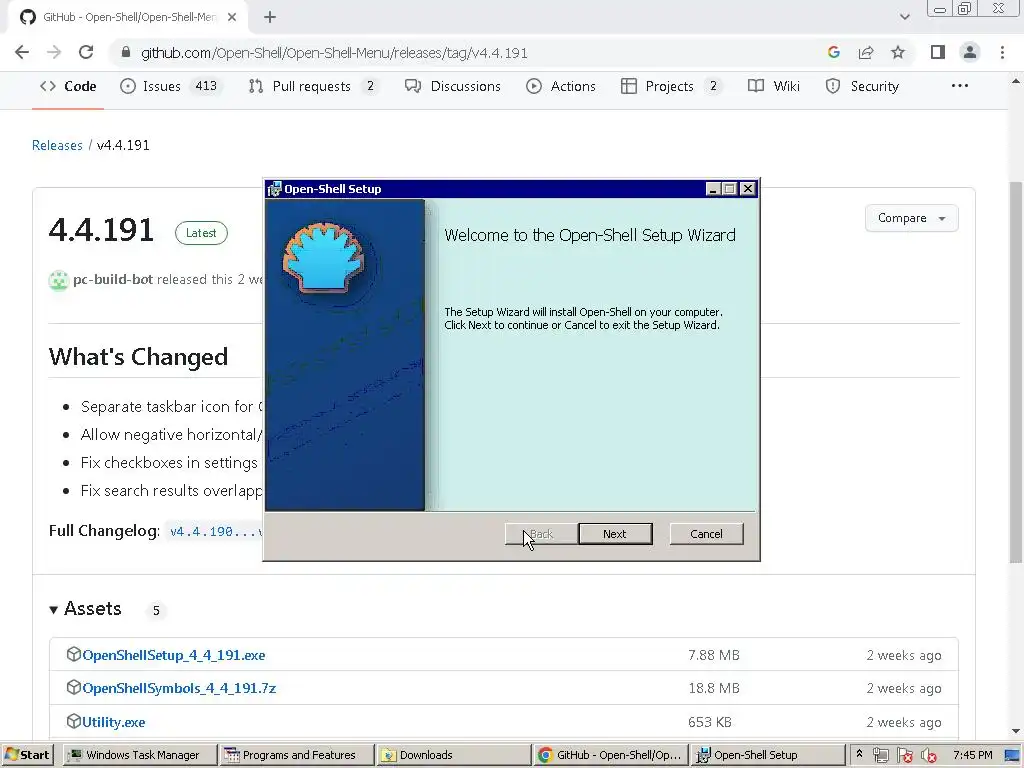Open the Issues tab
This screenshot has width=1024, height=768.
coord(171,86)
